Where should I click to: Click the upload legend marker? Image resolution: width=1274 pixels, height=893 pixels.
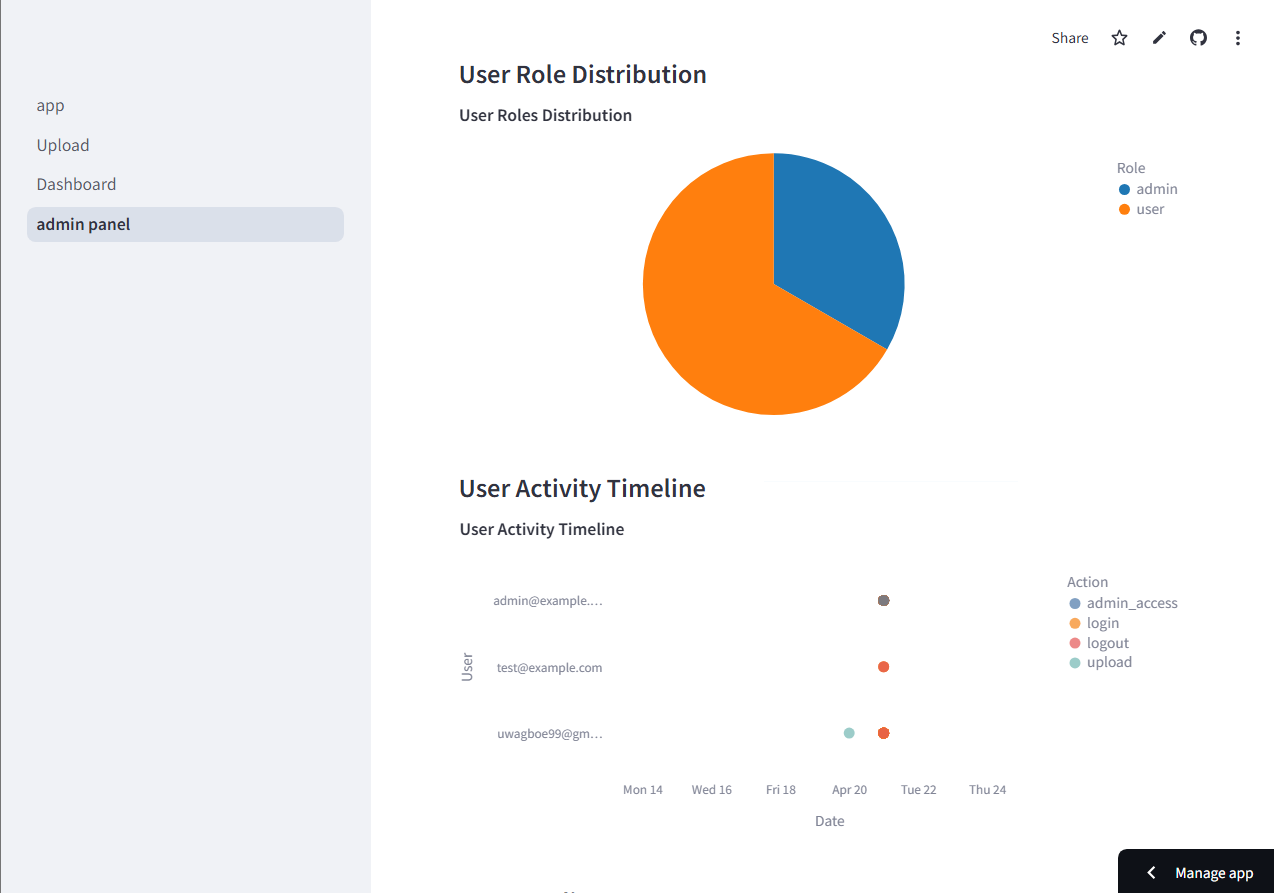(1074, 662)
